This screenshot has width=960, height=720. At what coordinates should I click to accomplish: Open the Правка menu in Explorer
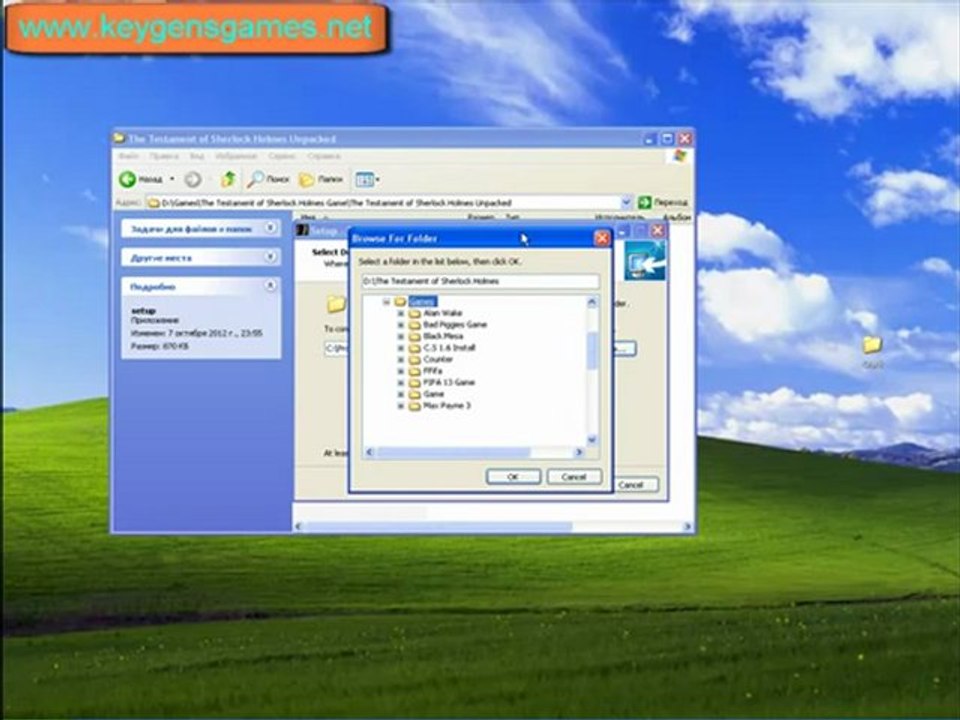164,156
